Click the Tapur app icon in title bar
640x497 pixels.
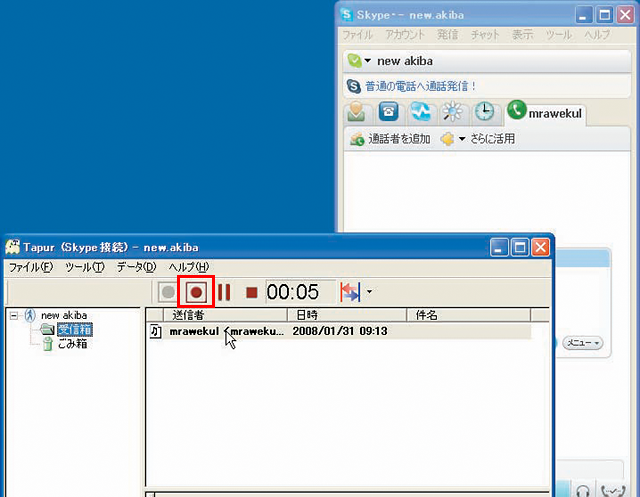point(13,247)
